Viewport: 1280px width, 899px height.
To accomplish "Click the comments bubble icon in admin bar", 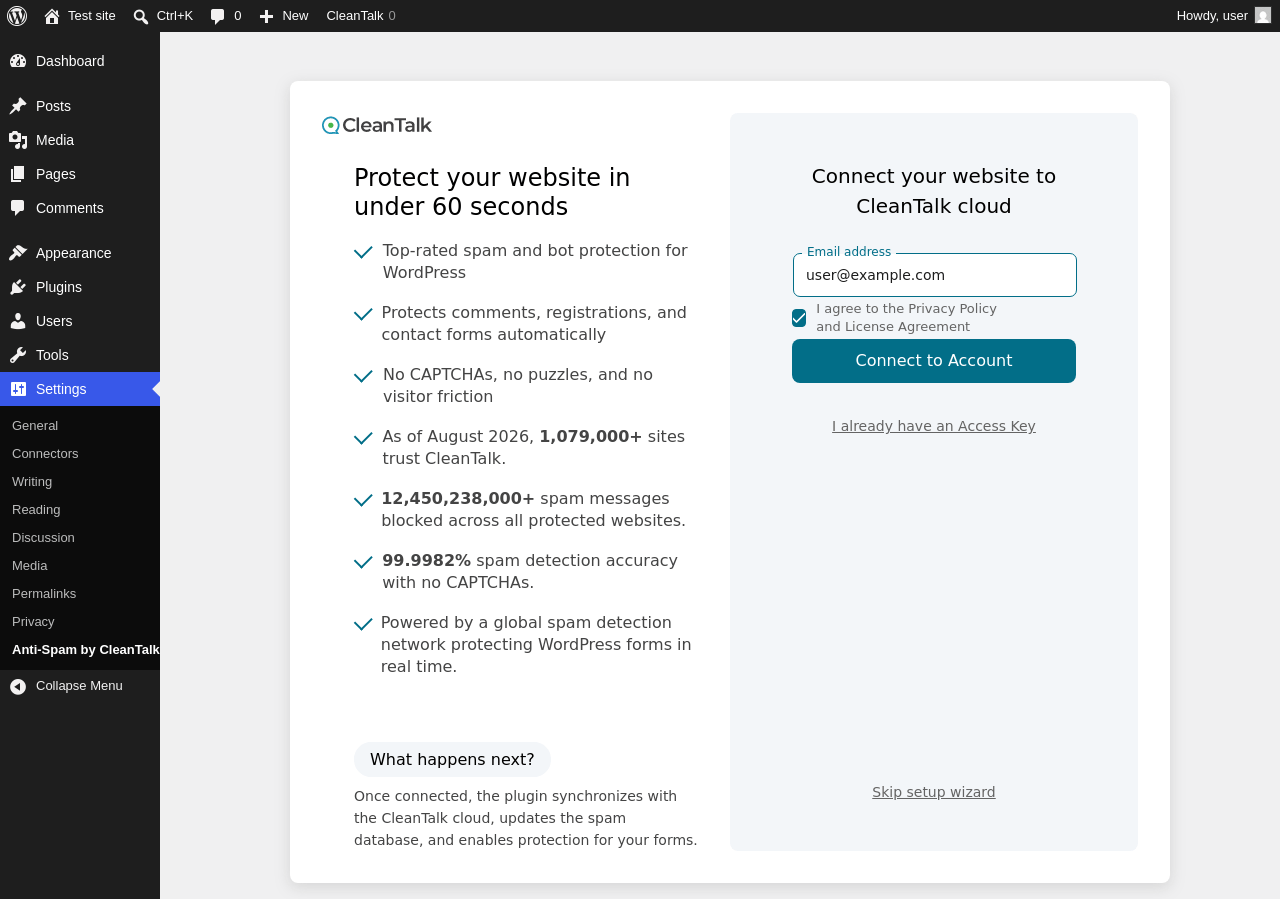I will (x=218, y=16).
